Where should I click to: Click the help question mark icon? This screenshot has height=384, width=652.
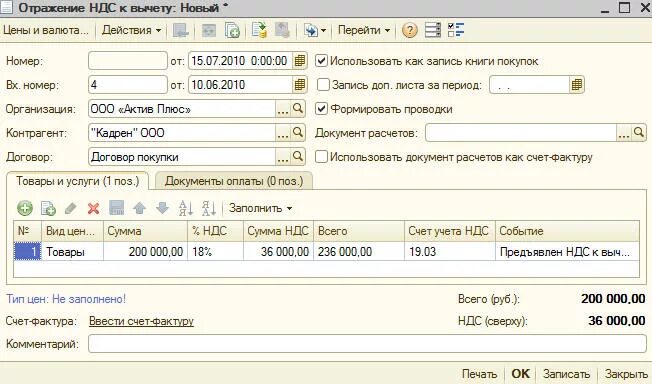coord(410,30)
